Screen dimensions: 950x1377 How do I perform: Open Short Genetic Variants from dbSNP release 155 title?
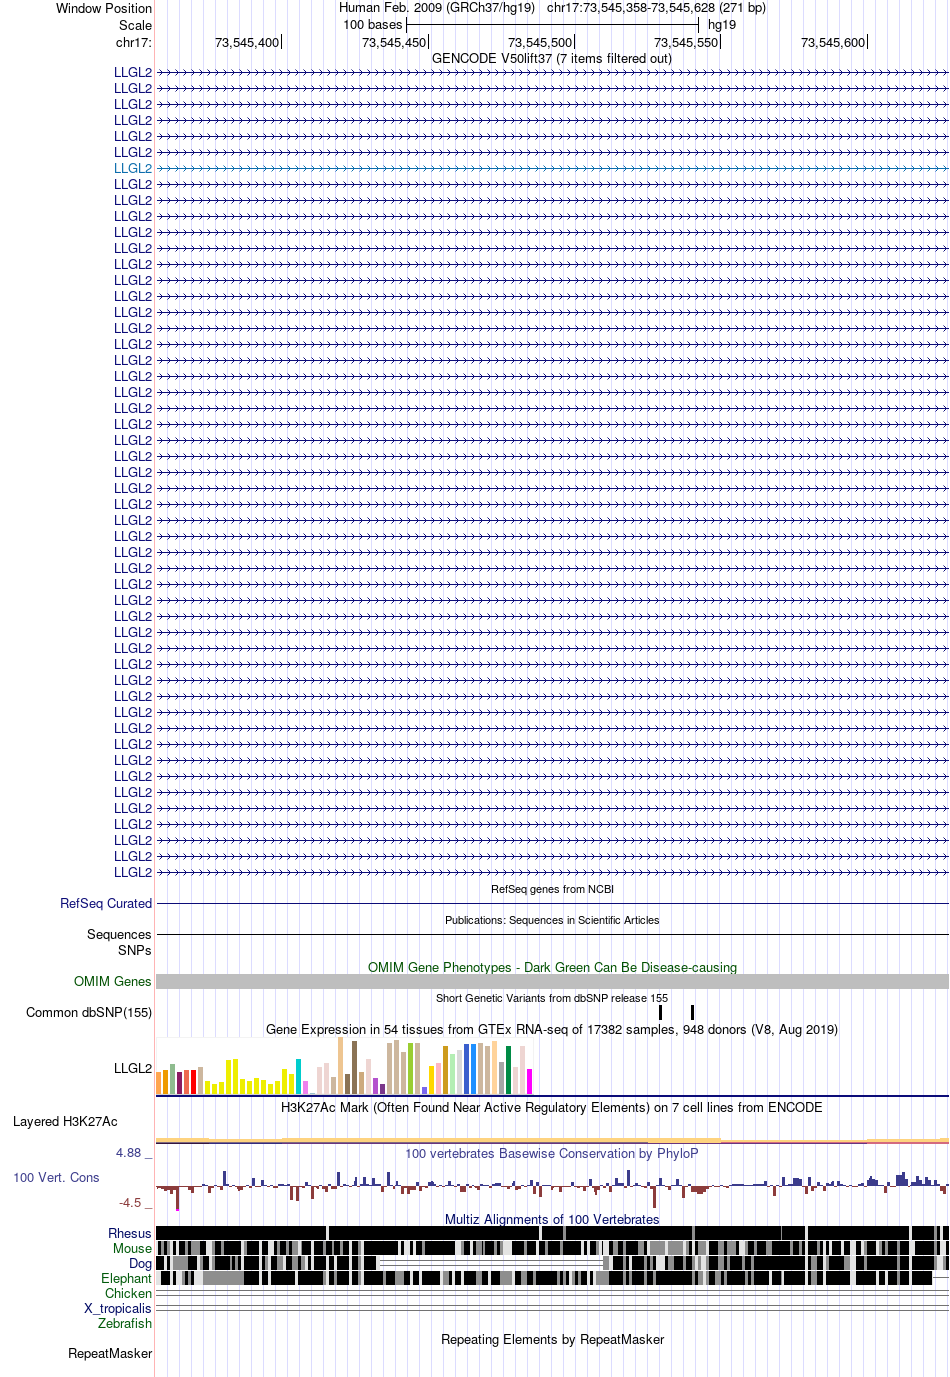click(552, 998)
